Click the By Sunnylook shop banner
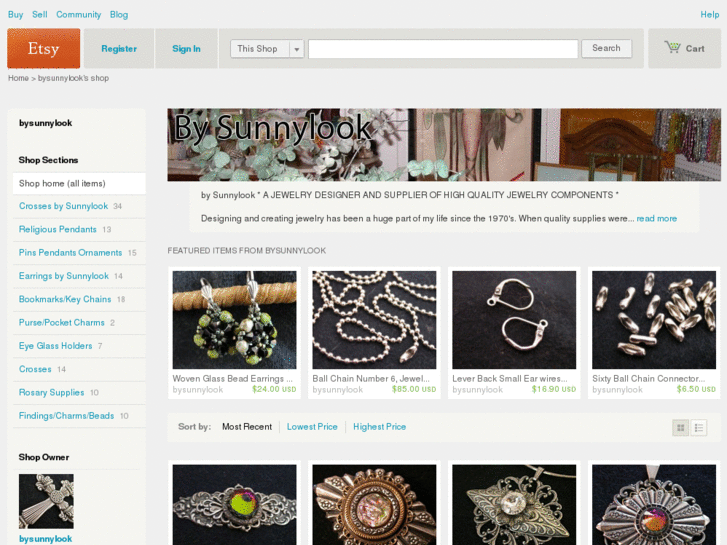727x545 pixels. [444, 145]
